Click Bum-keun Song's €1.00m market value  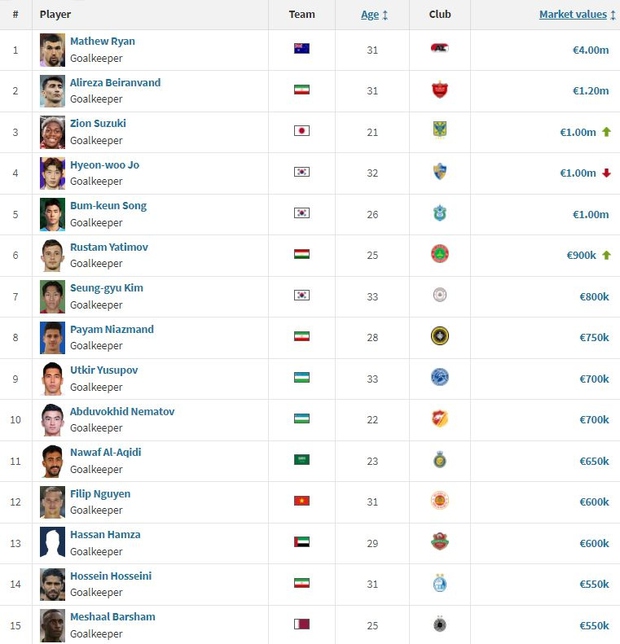coord(590,214)
